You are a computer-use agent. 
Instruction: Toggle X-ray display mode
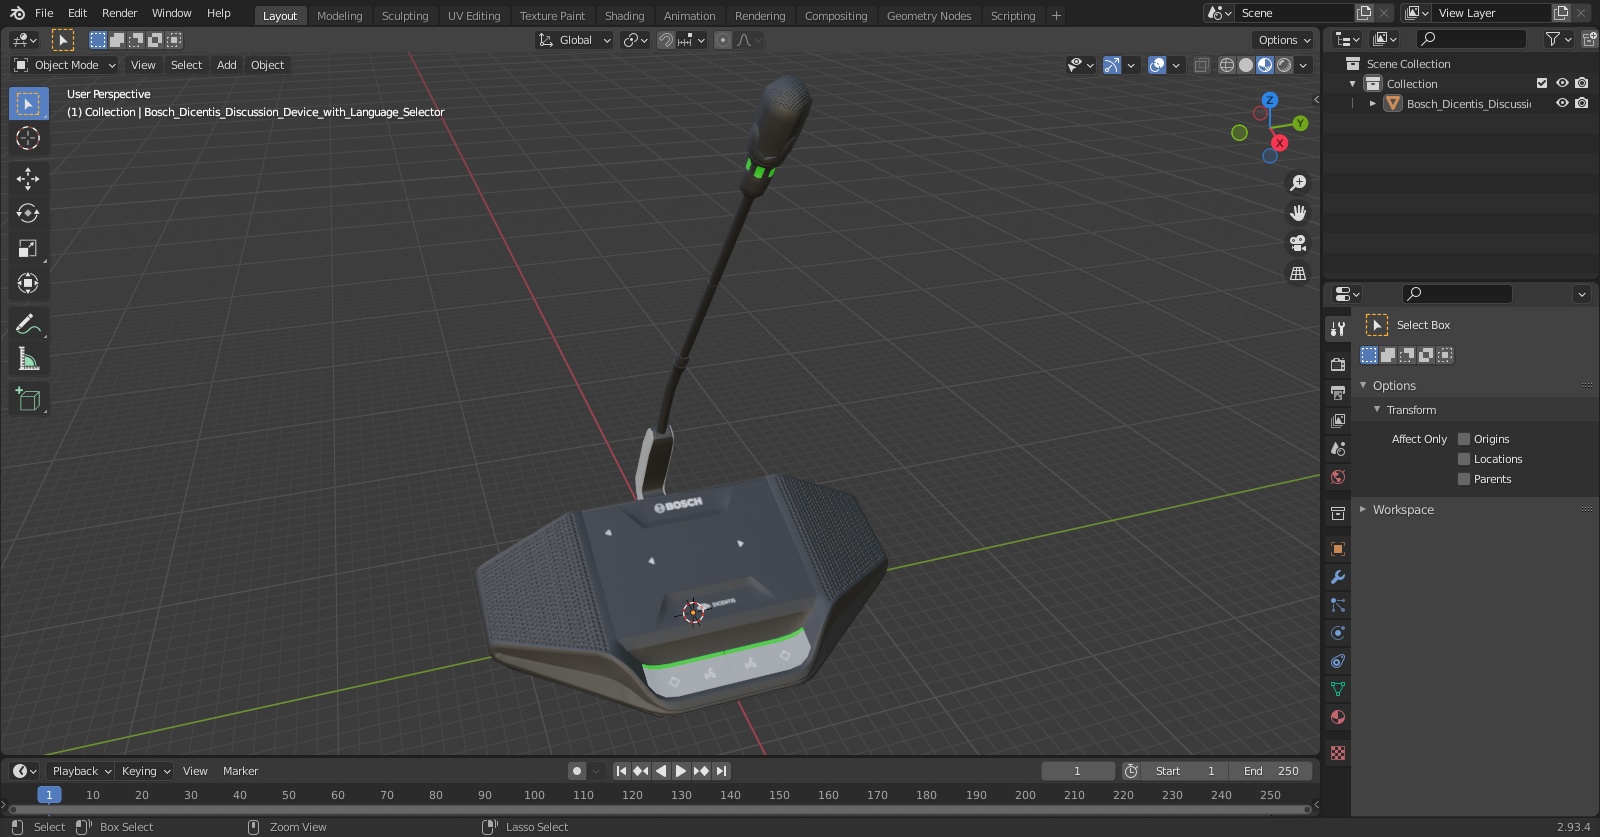[x=1201, y=65]
